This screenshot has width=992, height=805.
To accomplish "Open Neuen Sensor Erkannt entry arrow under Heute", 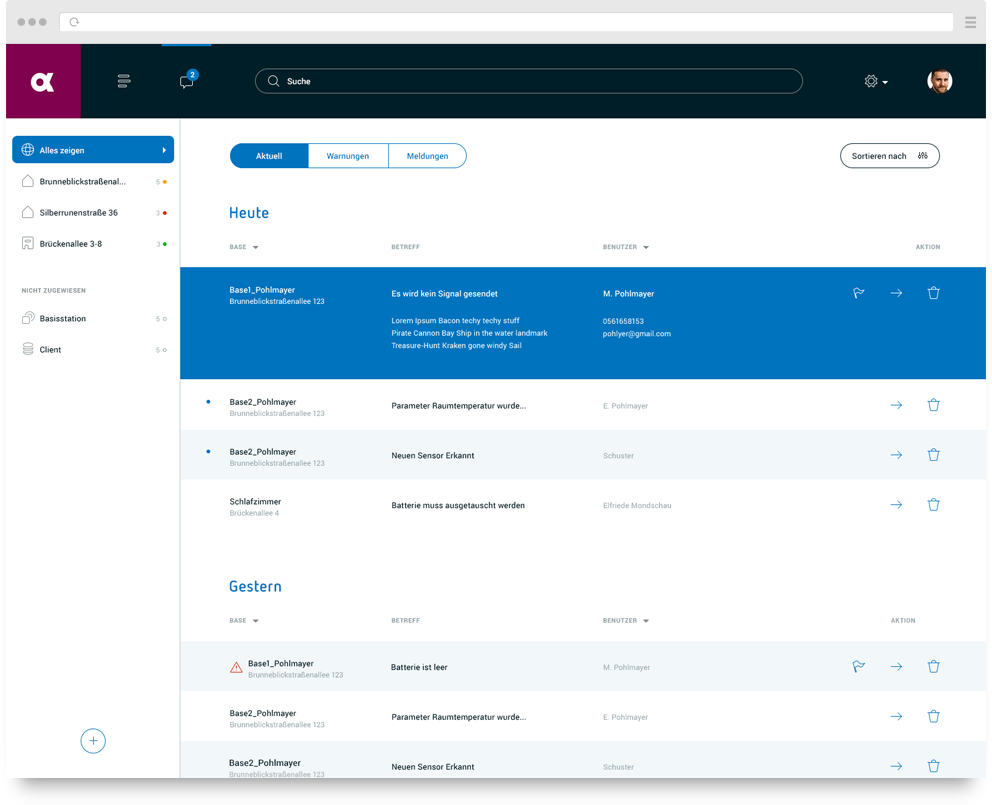I will click(x=896, y=455).
